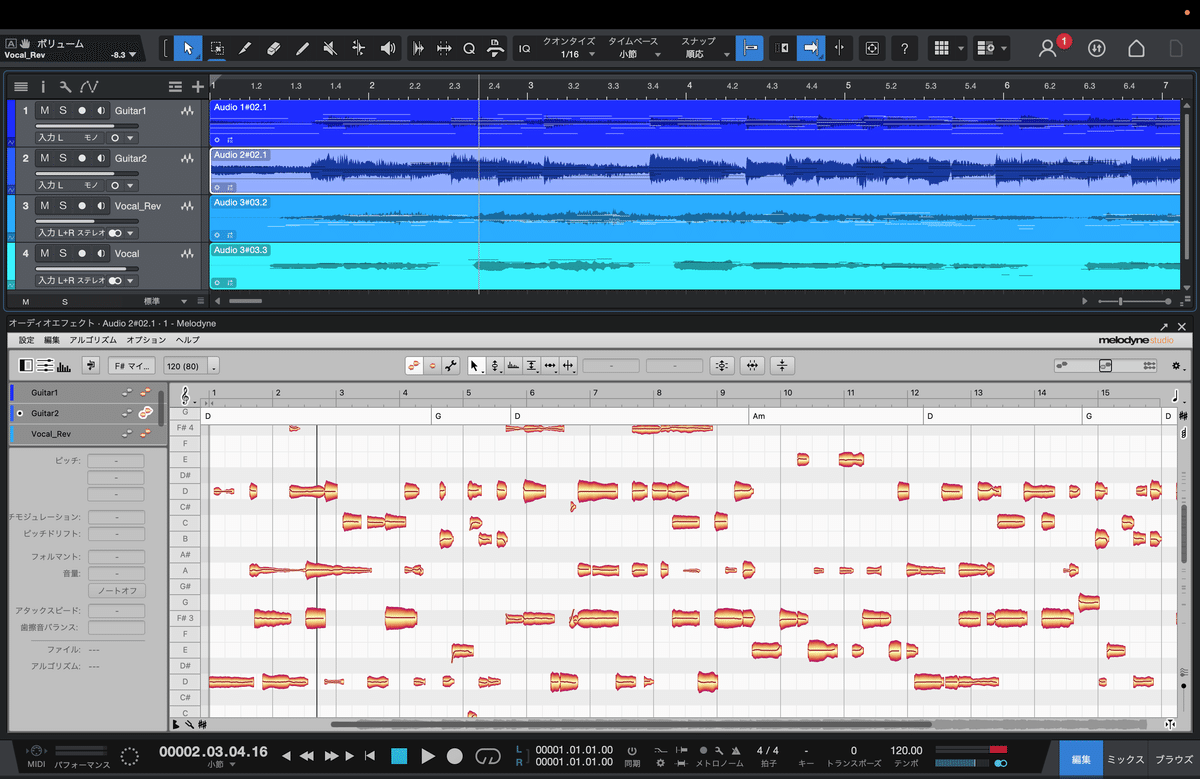Activate the mute tool in the toolbar

[x=329, y=48]
